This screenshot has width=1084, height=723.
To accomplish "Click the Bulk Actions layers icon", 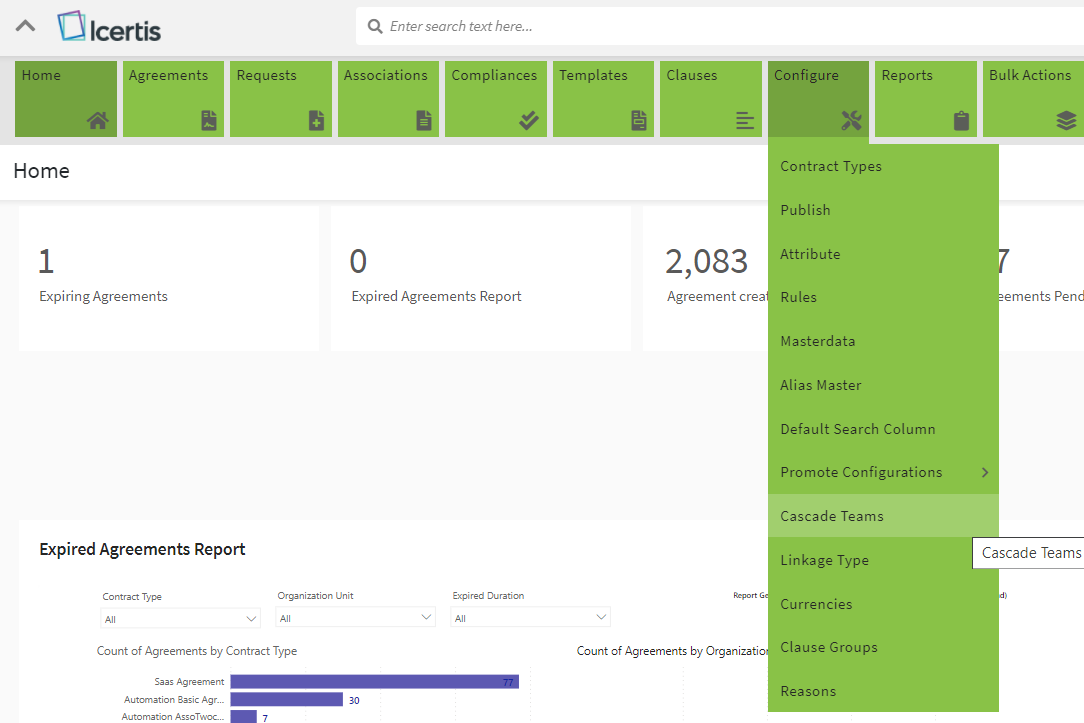I will pyautogui.click(x=1066, y=121).
